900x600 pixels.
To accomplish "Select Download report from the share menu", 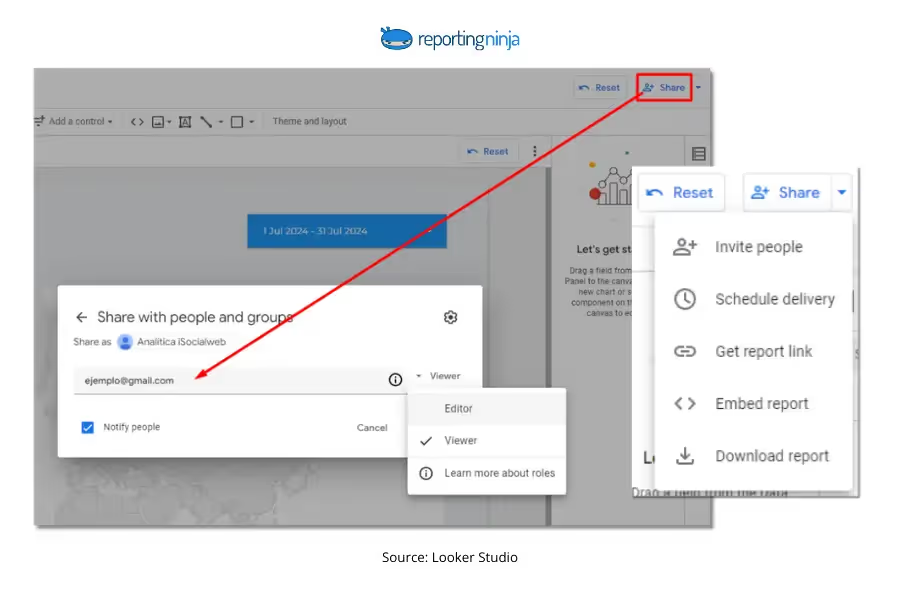I will pos(753,456).
